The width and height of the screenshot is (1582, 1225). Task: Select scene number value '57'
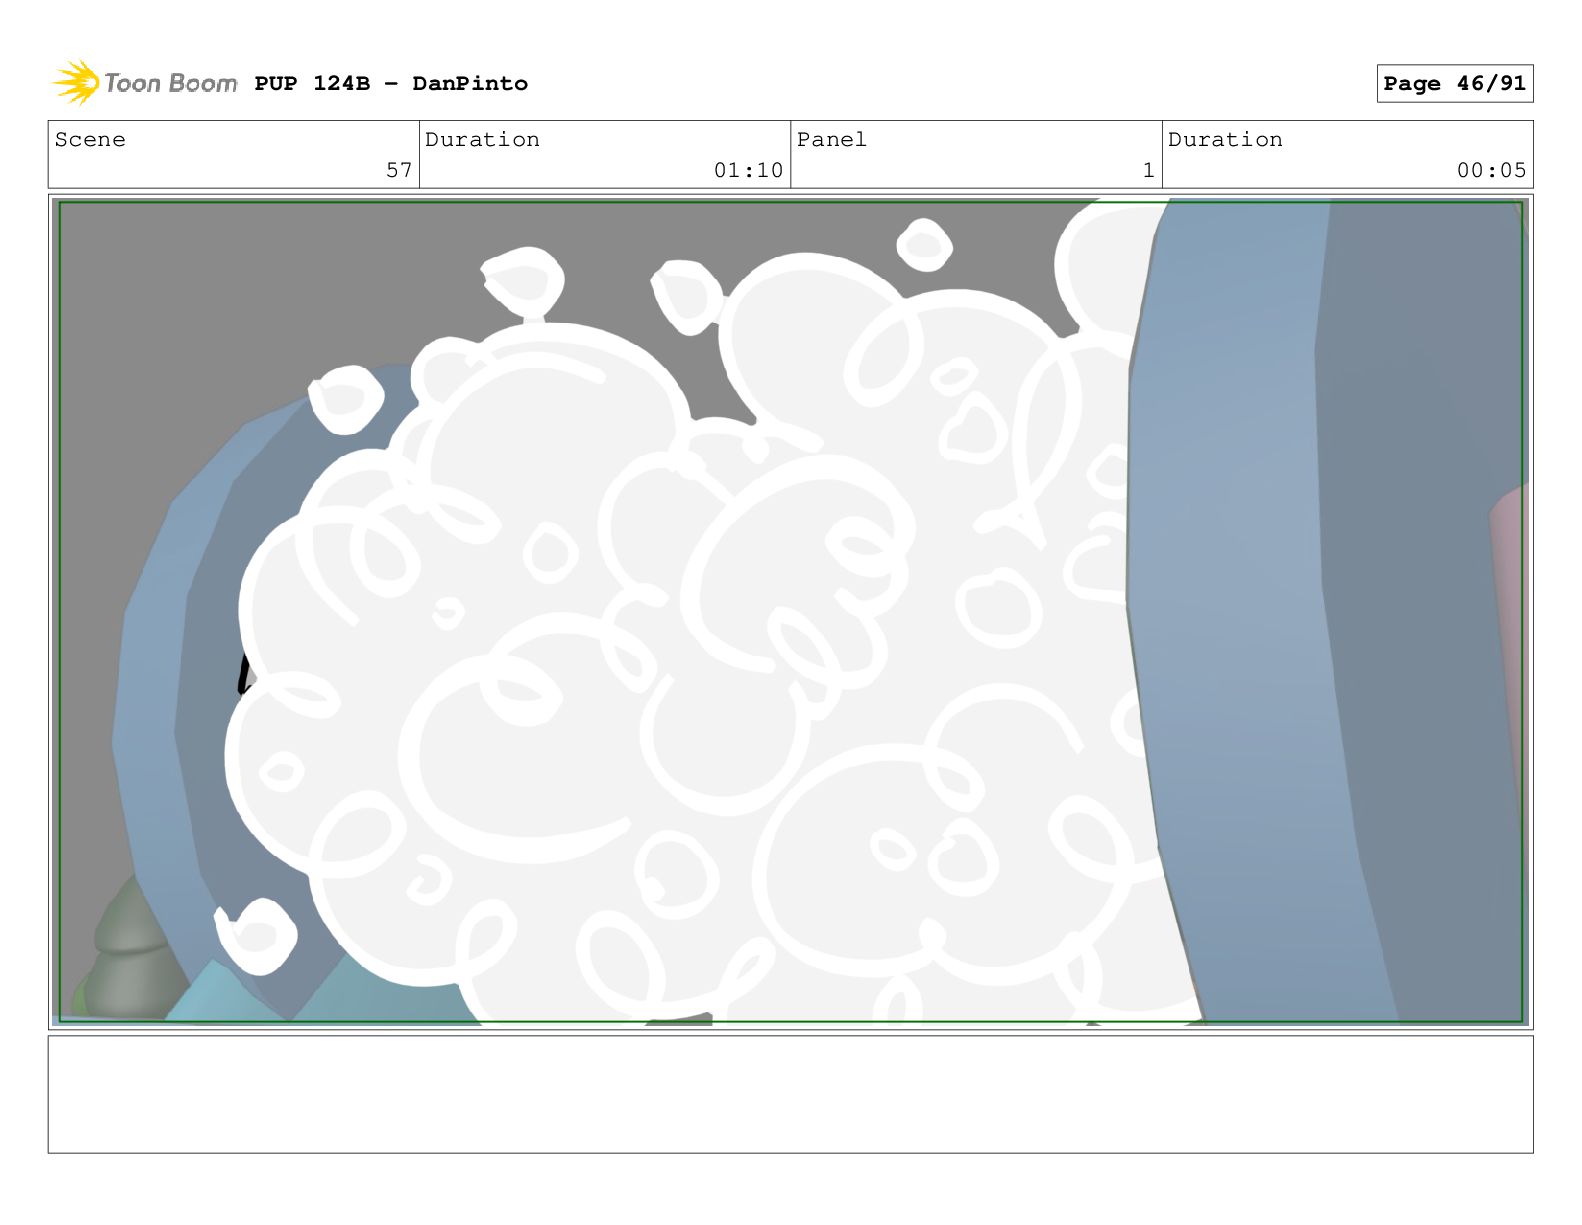coord(399,170)
